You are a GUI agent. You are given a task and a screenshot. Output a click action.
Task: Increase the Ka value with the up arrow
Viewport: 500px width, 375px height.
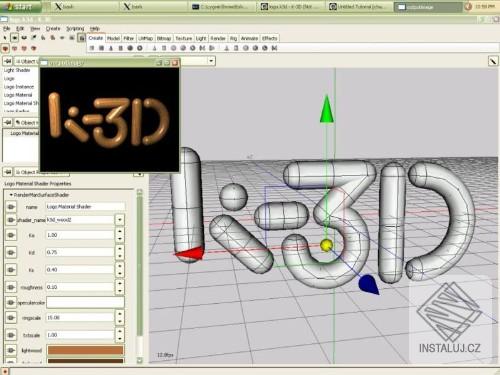[x=120, y=232]
